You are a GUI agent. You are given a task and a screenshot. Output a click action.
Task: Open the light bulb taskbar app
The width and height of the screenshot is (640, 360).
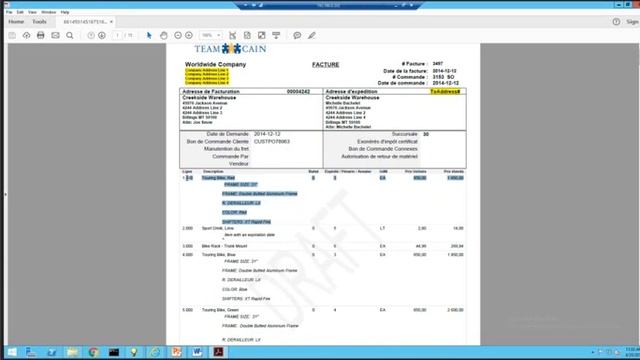[x=134, y=352]
